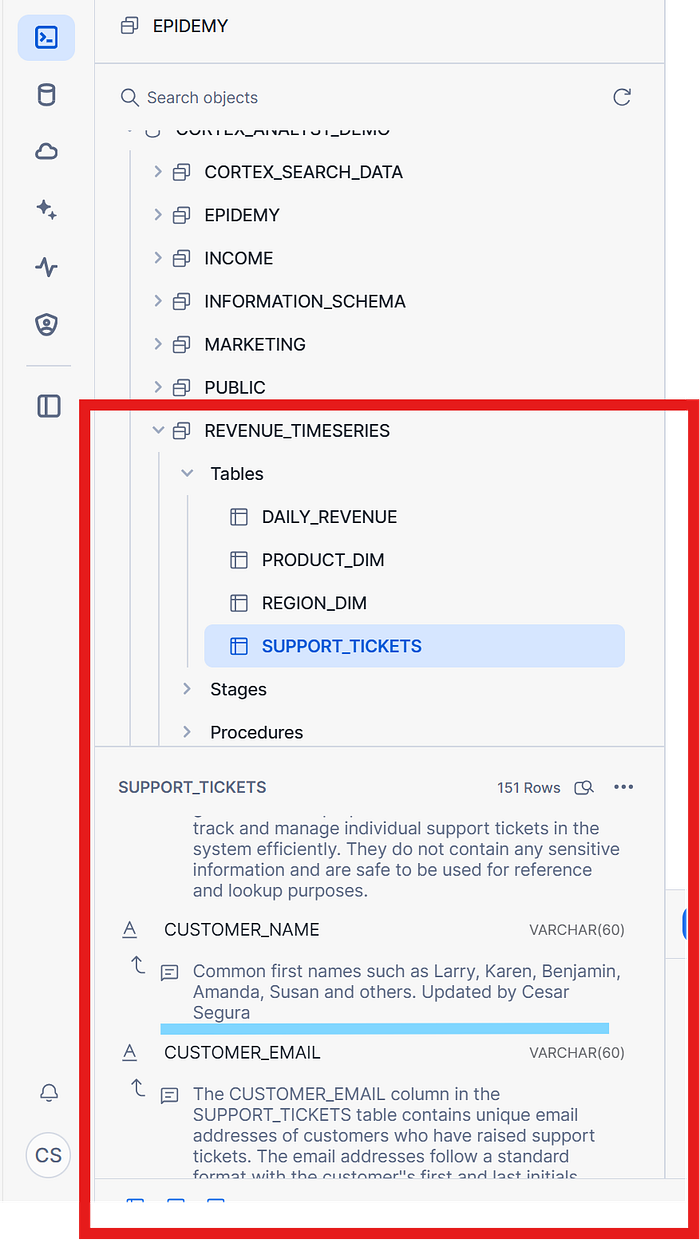Expand the Stages node
This screenshot has width=700, height=1240.
[x=186, y=689]
